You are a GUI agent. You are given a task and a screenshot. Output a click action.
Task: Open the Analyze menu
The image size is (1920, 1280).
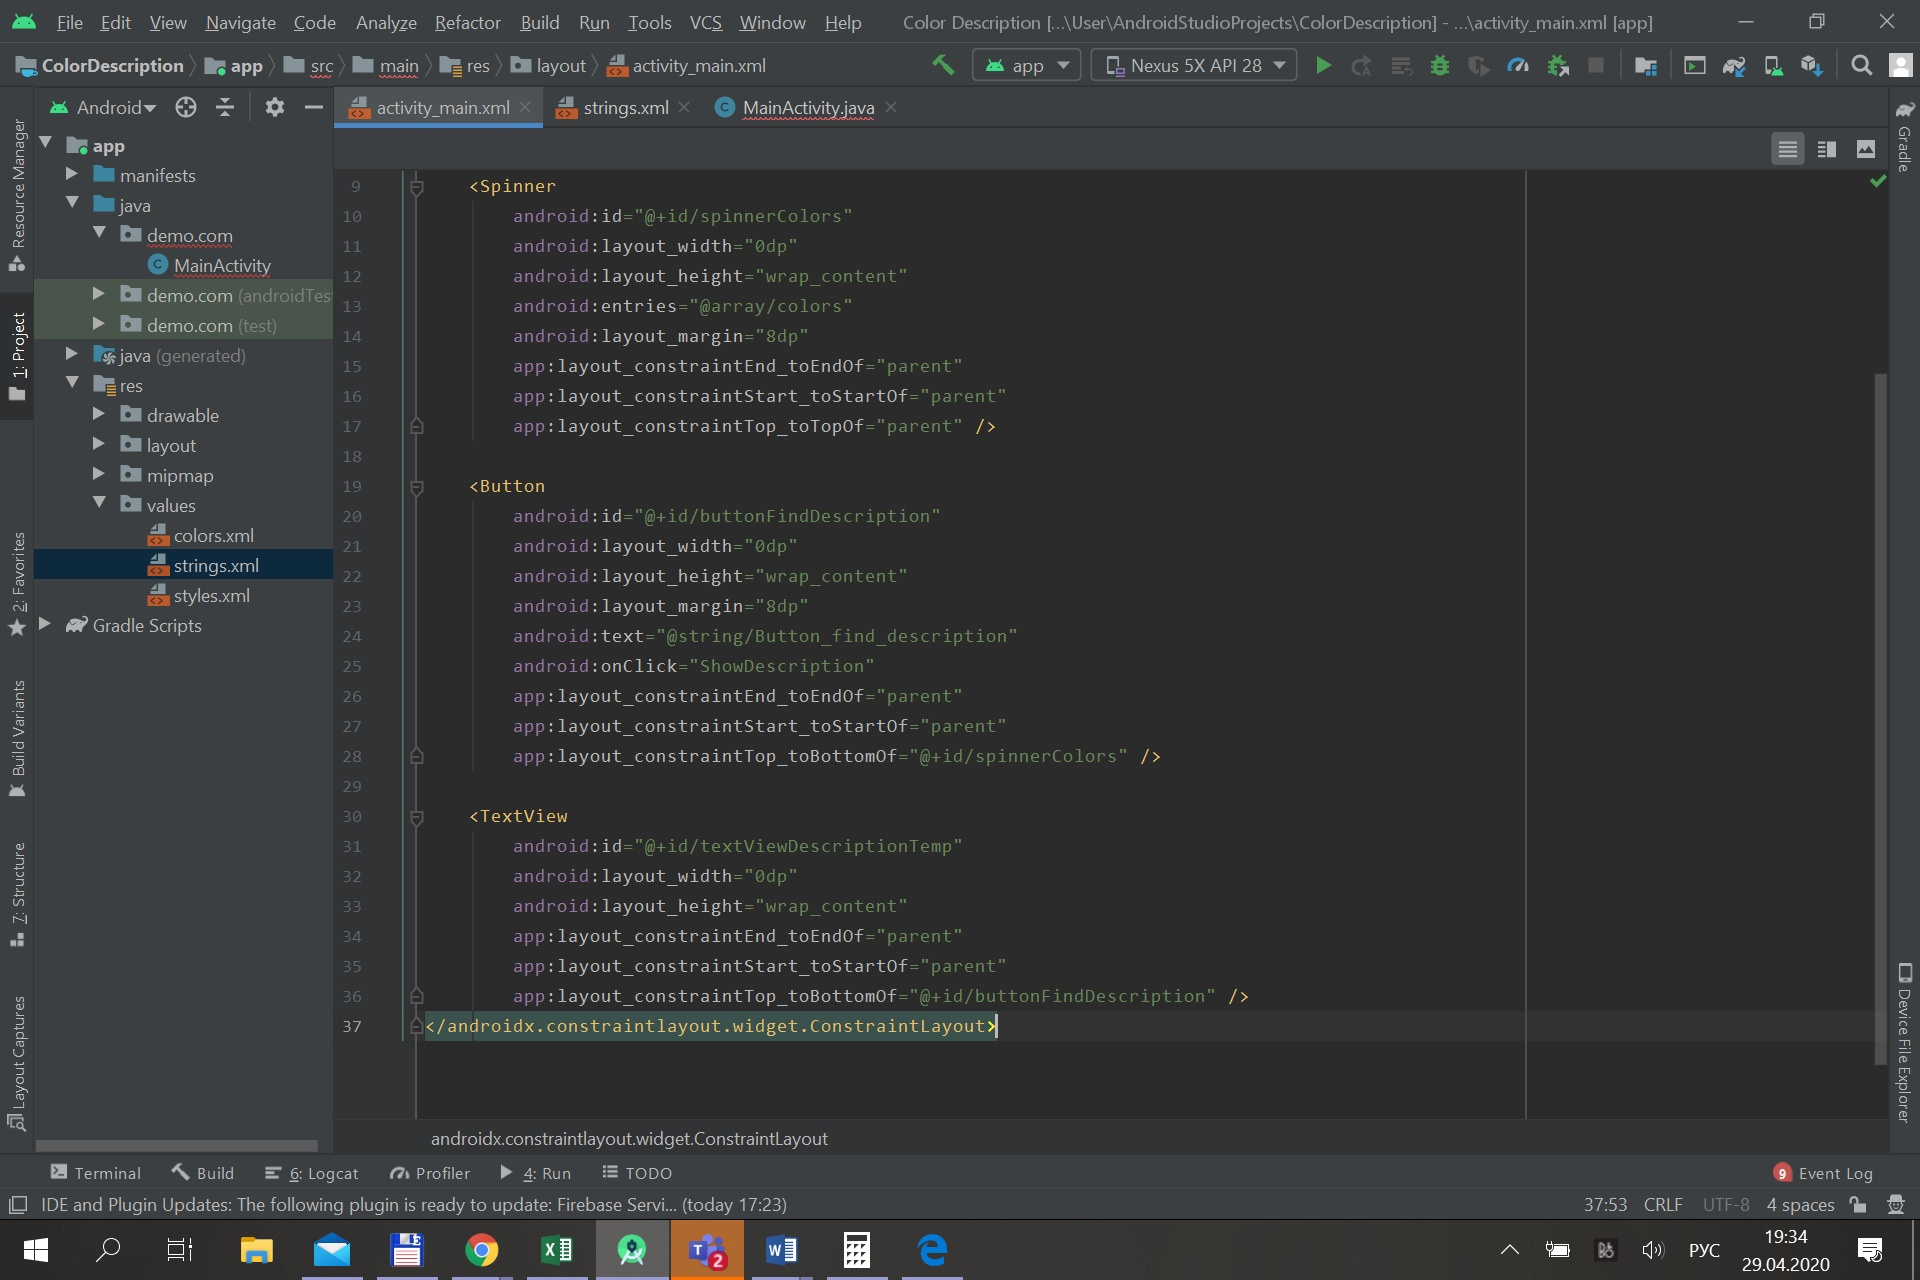[x=386, y=22]
